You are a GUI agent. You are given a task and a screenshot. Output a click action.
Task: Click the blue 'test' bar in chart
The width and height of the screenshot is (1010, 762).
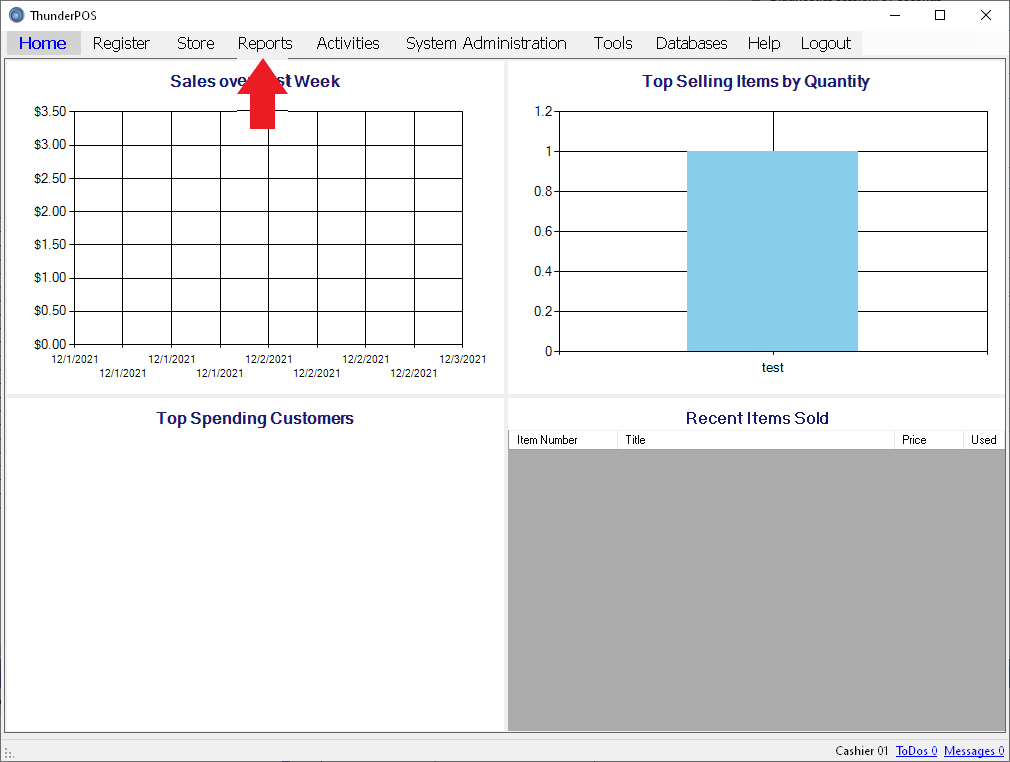tap(772, 251)
